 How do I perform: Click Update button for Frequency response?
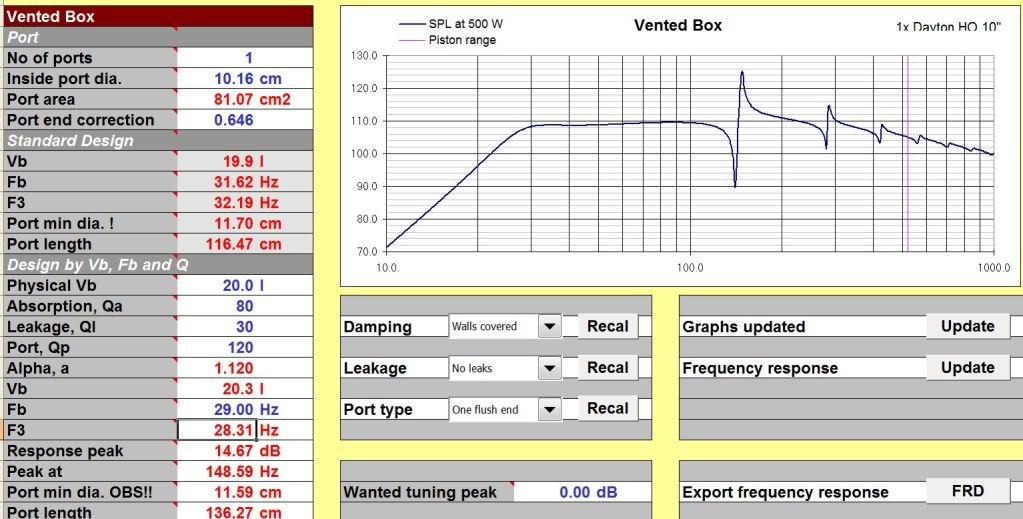[x=968, y=368]
